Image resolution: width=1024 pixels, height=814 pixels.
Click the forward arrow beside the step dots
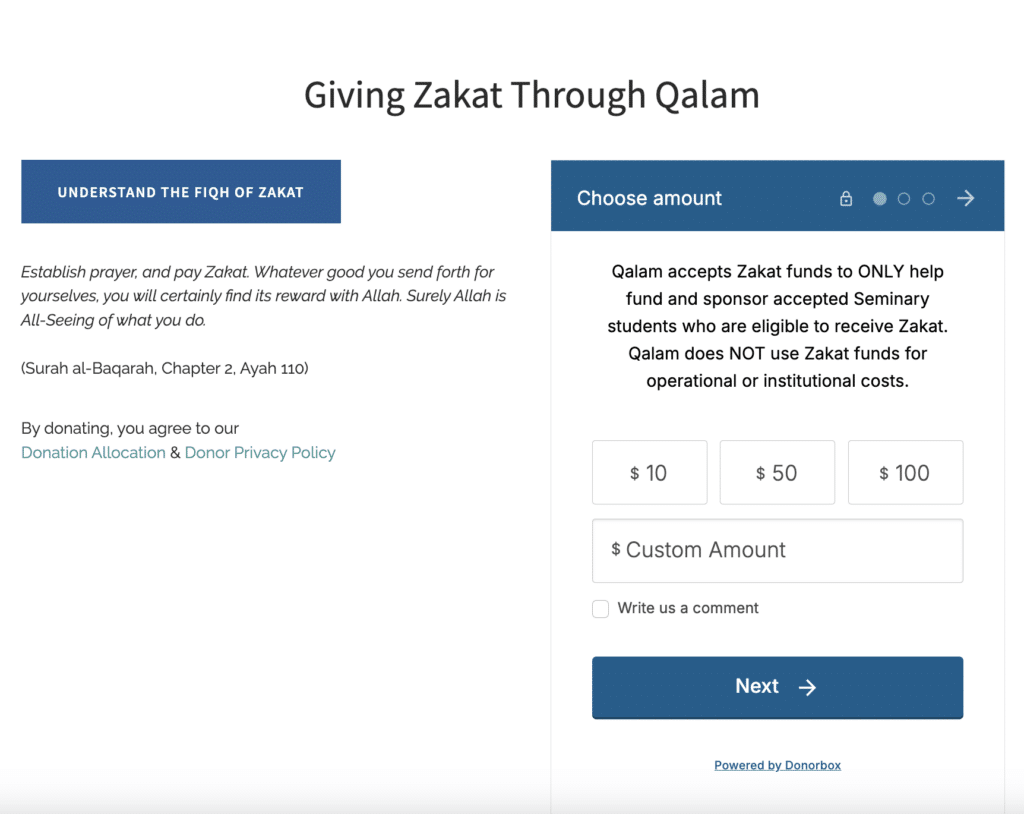pos(964,198)
